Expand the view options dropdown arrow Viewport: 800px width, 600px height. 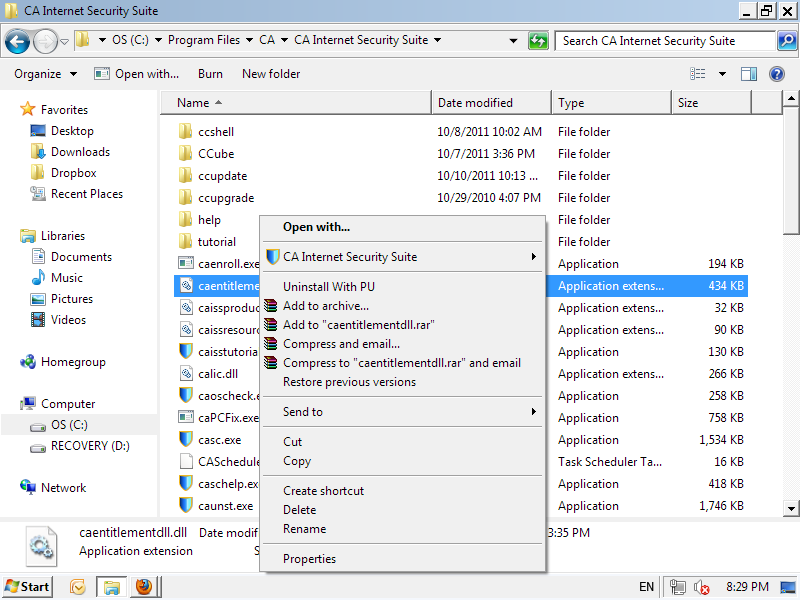pyautogui.click(x=722, y=74)
